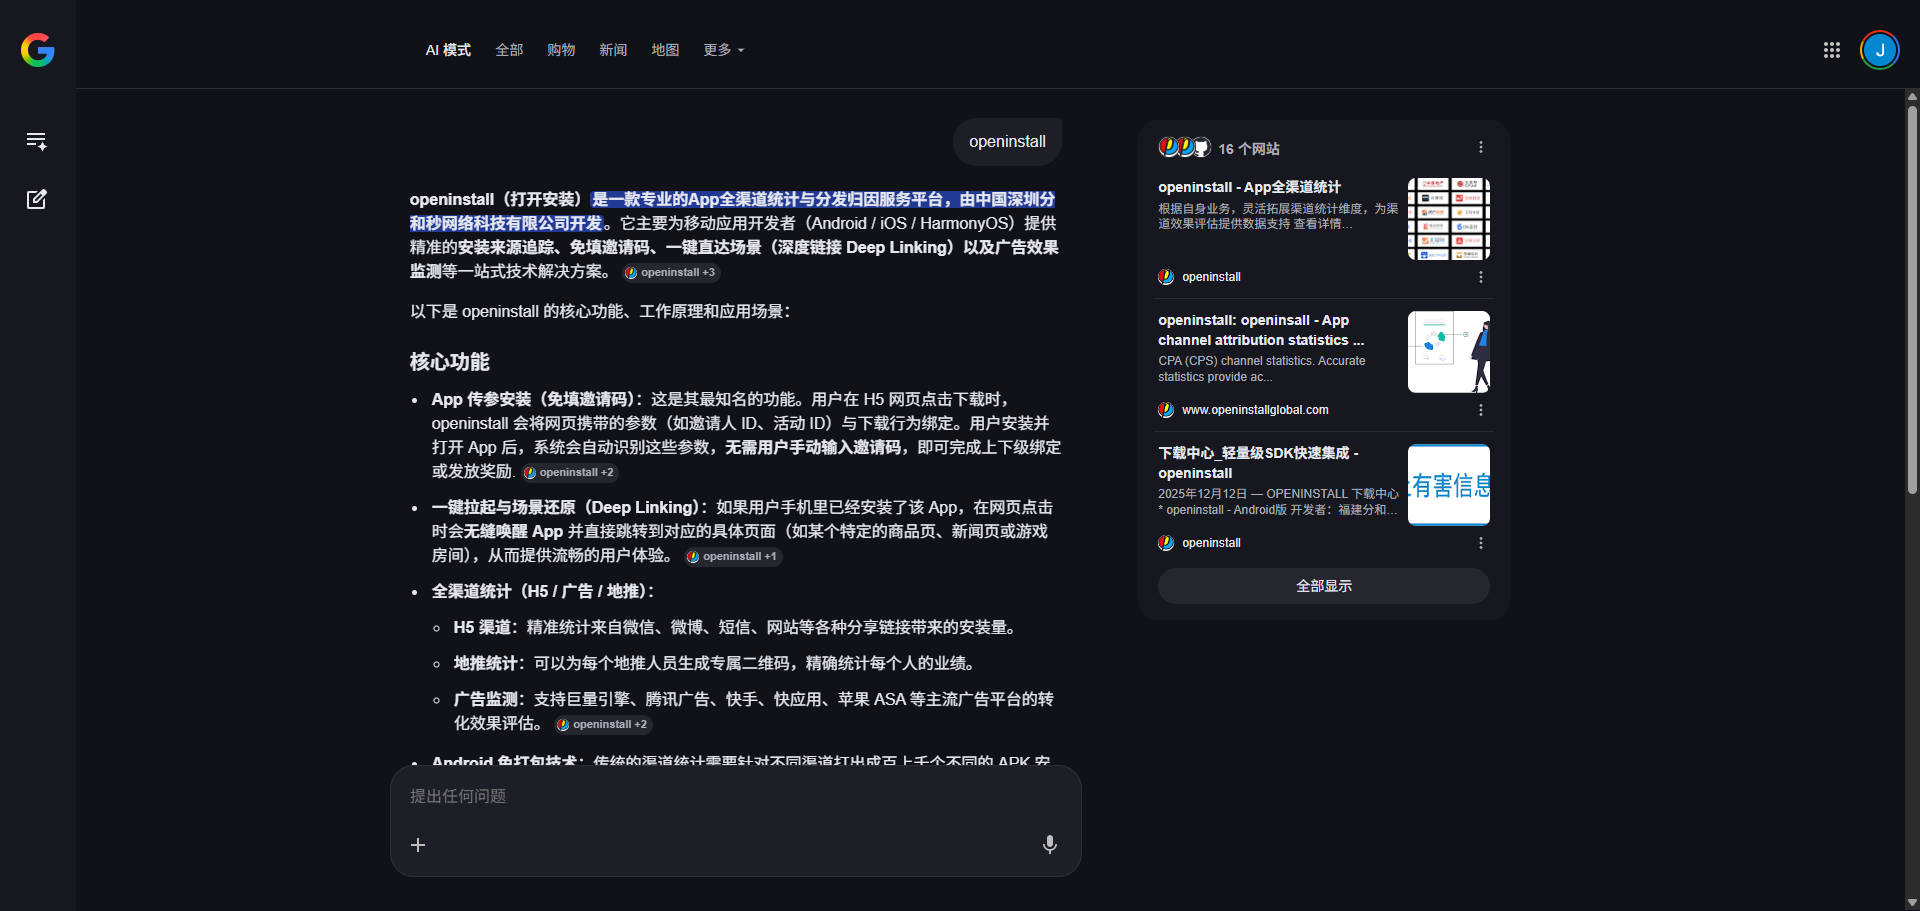This screenshot has height=911, width=1920.
Task: Click the openinstall +1 citation chip
Action: [x=732, y=556]
